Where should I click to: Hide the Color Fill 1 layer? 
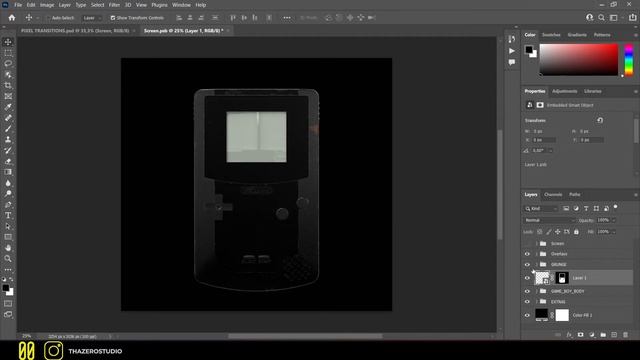pyautogui.click(x=527, y=315)
